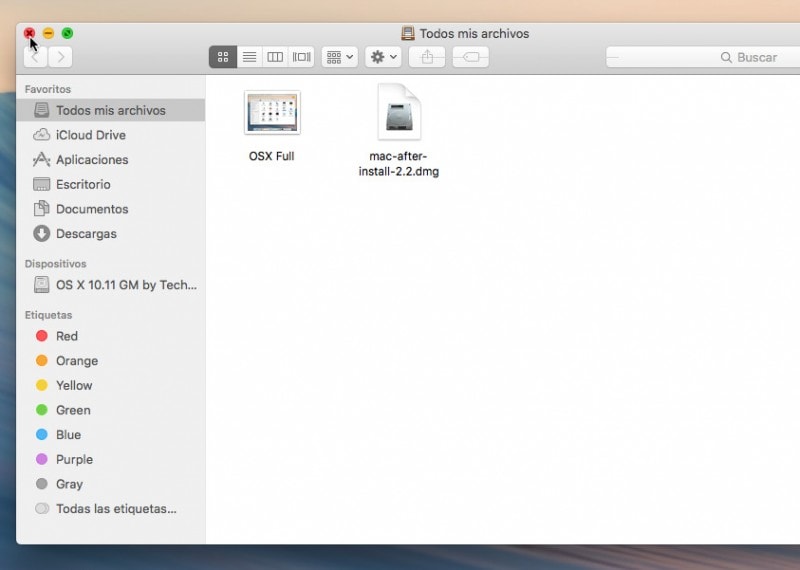Open Escritorio in sidebar
The width and height of the screenshot is (800, 570).
click(111, 184)
